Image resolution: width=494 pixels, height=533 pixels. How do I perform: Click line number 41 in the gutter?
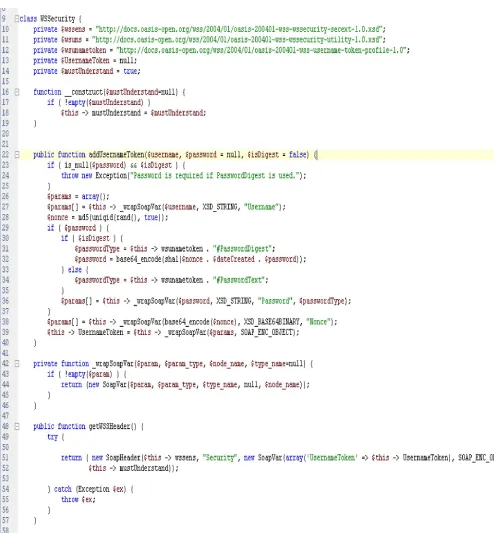coord(5,353)
